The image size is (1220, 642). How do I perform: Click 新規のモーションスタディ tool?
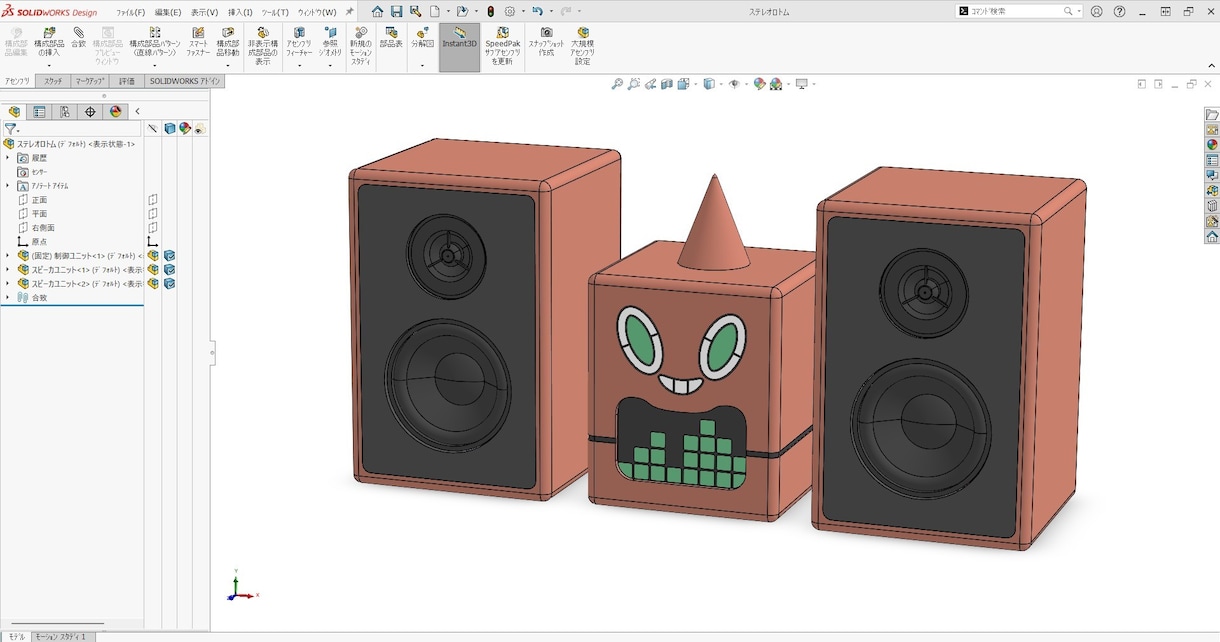[360, 46]
